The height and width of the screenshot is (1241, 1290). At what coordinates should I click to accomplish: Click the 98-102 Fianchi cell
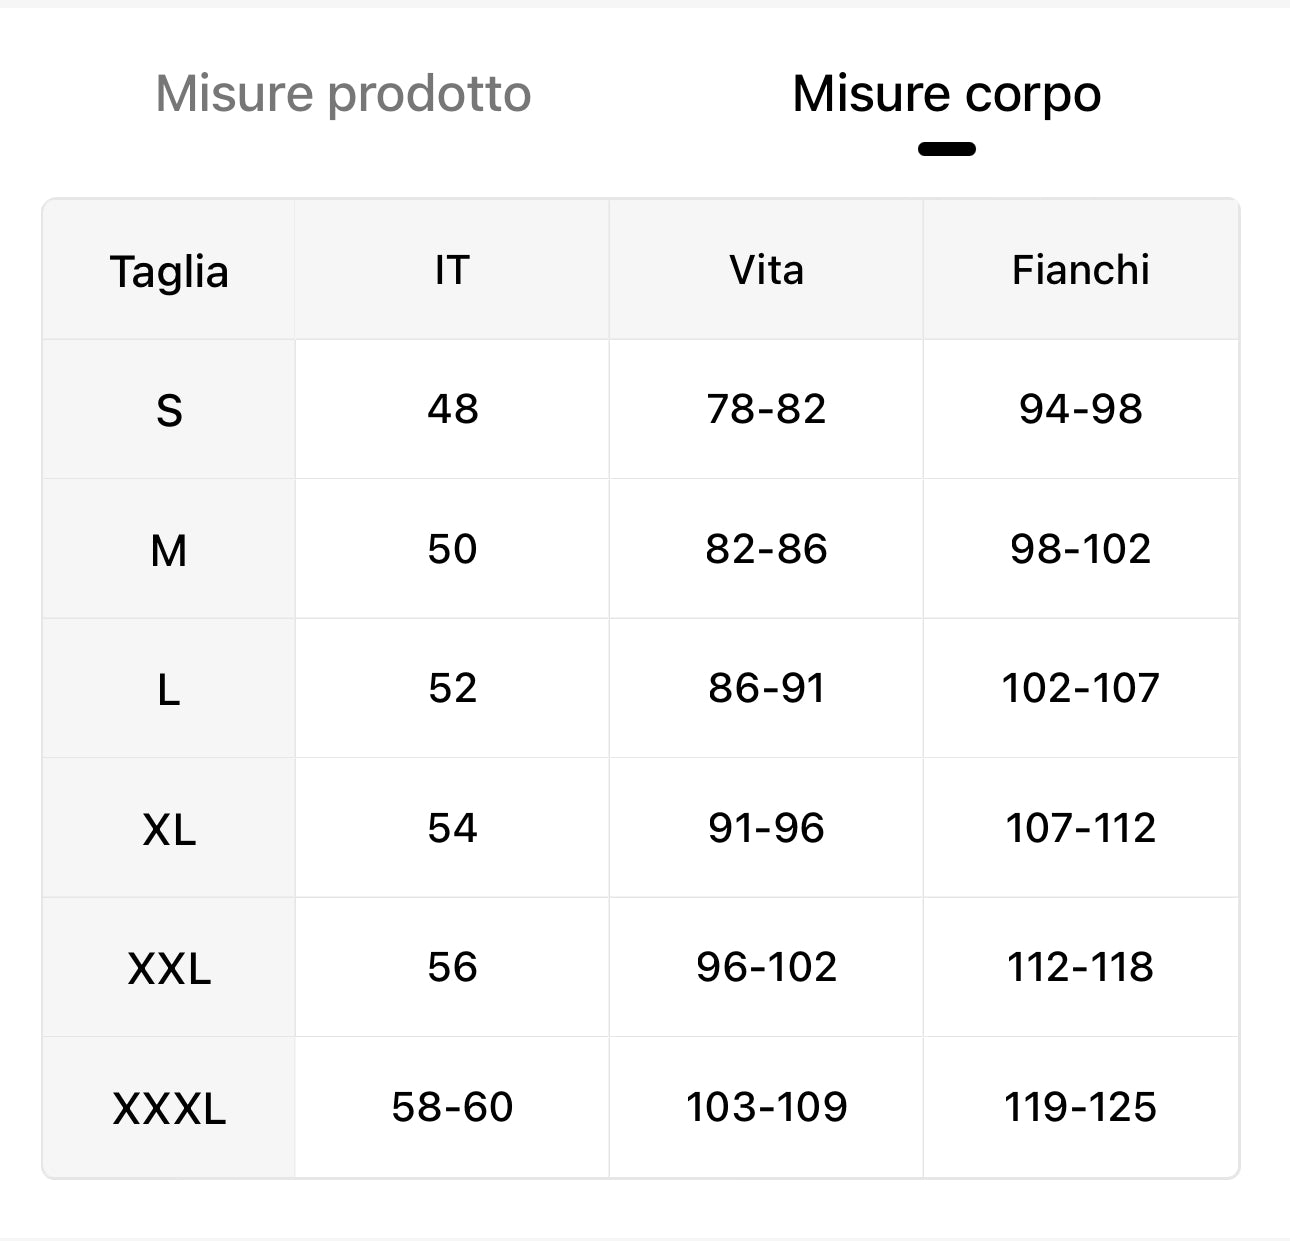1080,549
